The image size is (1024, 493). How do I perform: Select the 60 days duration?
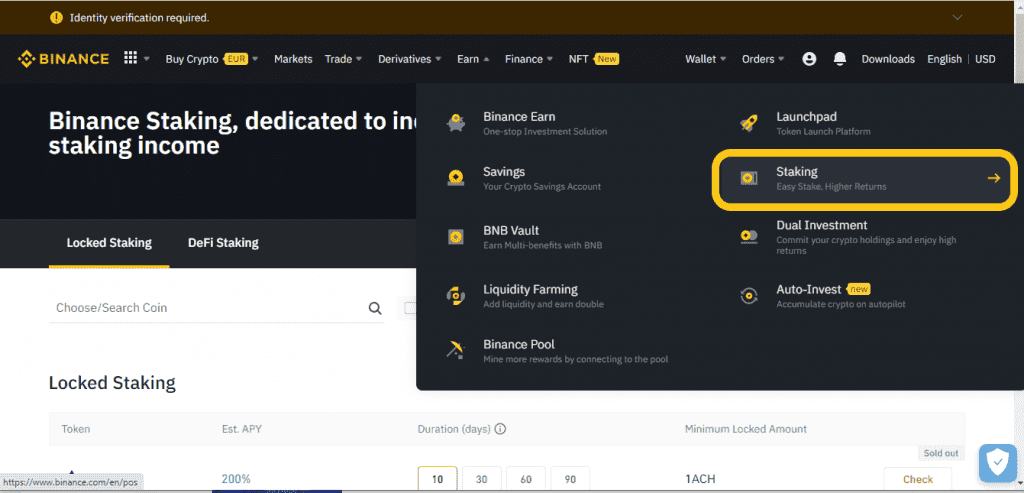(526, 479)
